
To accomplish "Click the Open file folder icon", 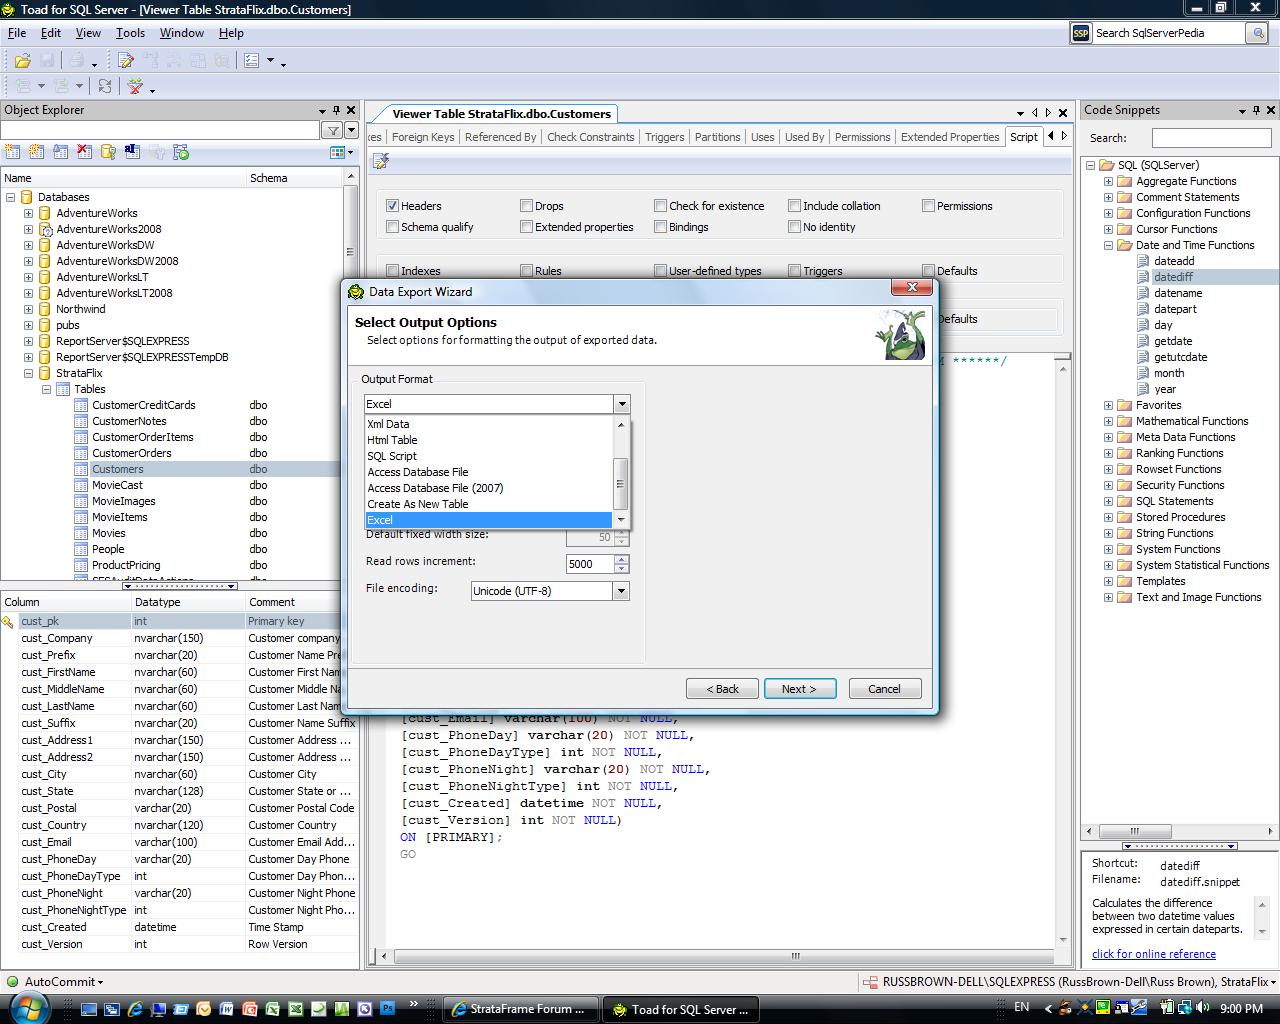I will point(22,61).
